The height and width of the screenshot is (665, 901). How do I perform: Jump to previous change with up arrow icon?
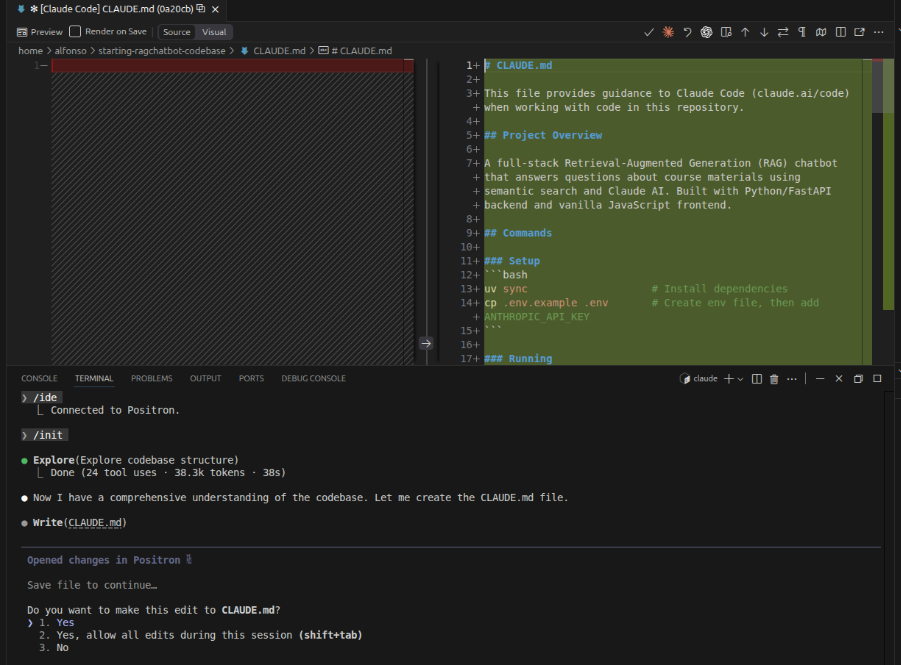pos(744,32)
